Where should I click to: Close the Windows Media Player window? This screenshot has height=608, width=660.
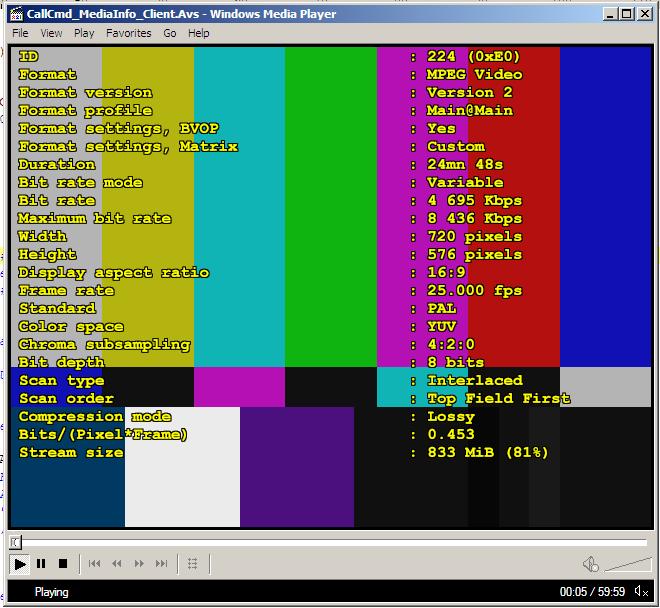pyautogui.click(x=645, y=14)
